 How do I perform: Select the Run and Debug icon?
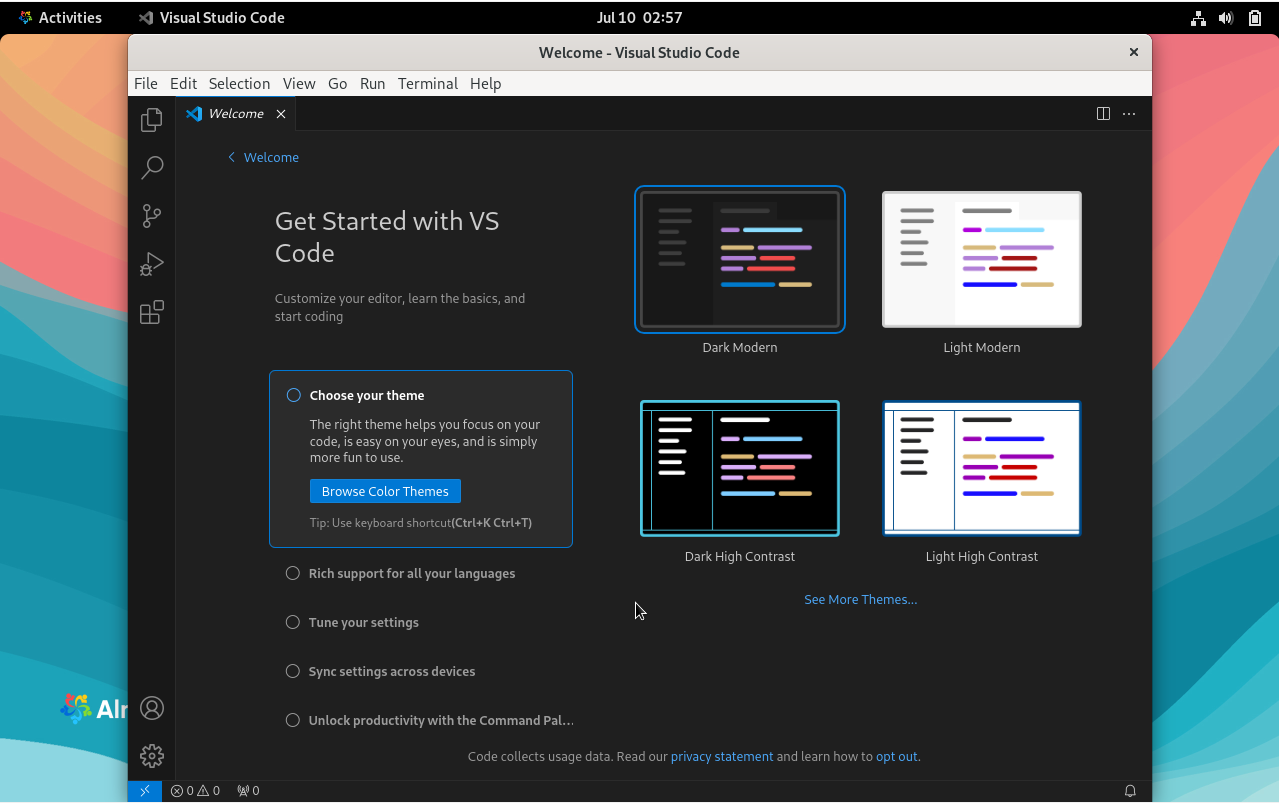151,263
